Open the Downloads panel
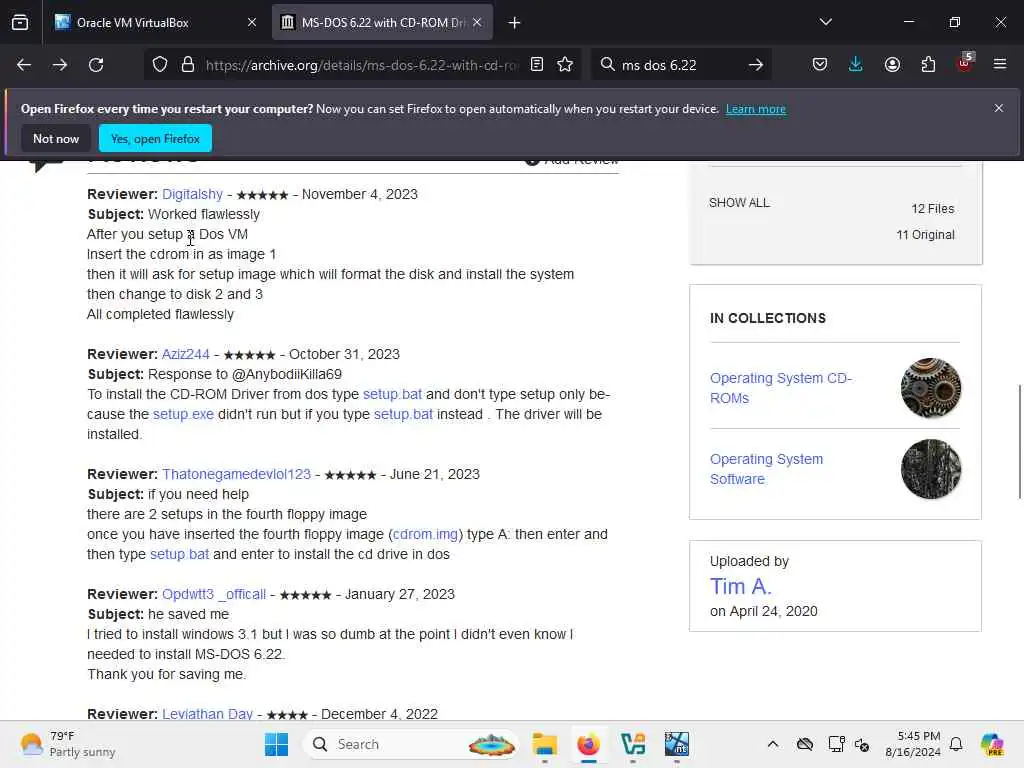Screen dimensions: 1024x768 pos(856,64)
